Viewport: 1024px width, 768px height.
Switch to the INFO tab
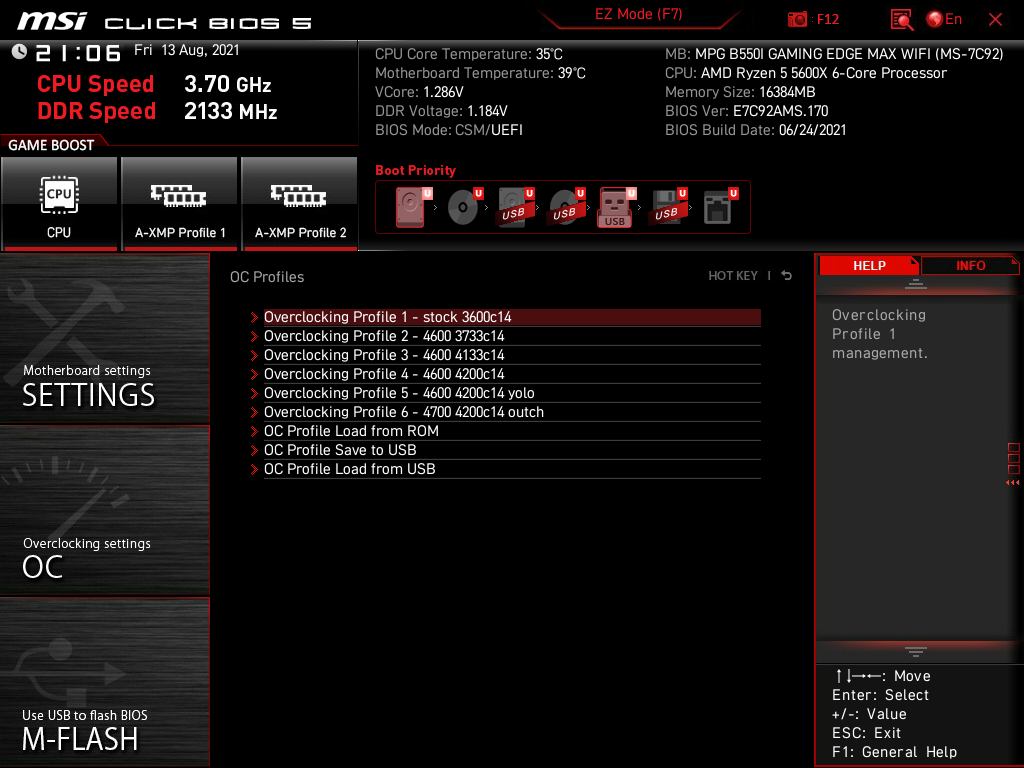click(970, 266)
